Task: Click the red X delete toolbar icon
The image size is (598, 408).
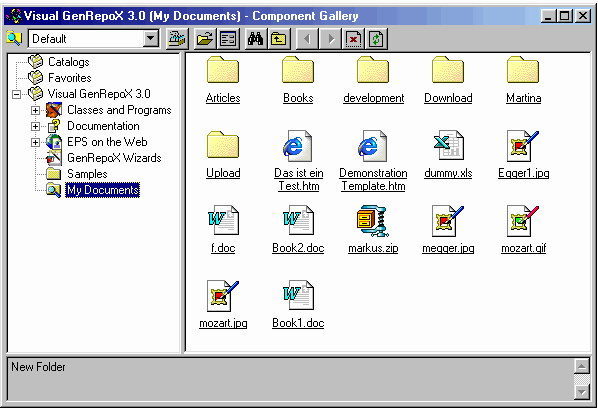Action: click(354, 39)
